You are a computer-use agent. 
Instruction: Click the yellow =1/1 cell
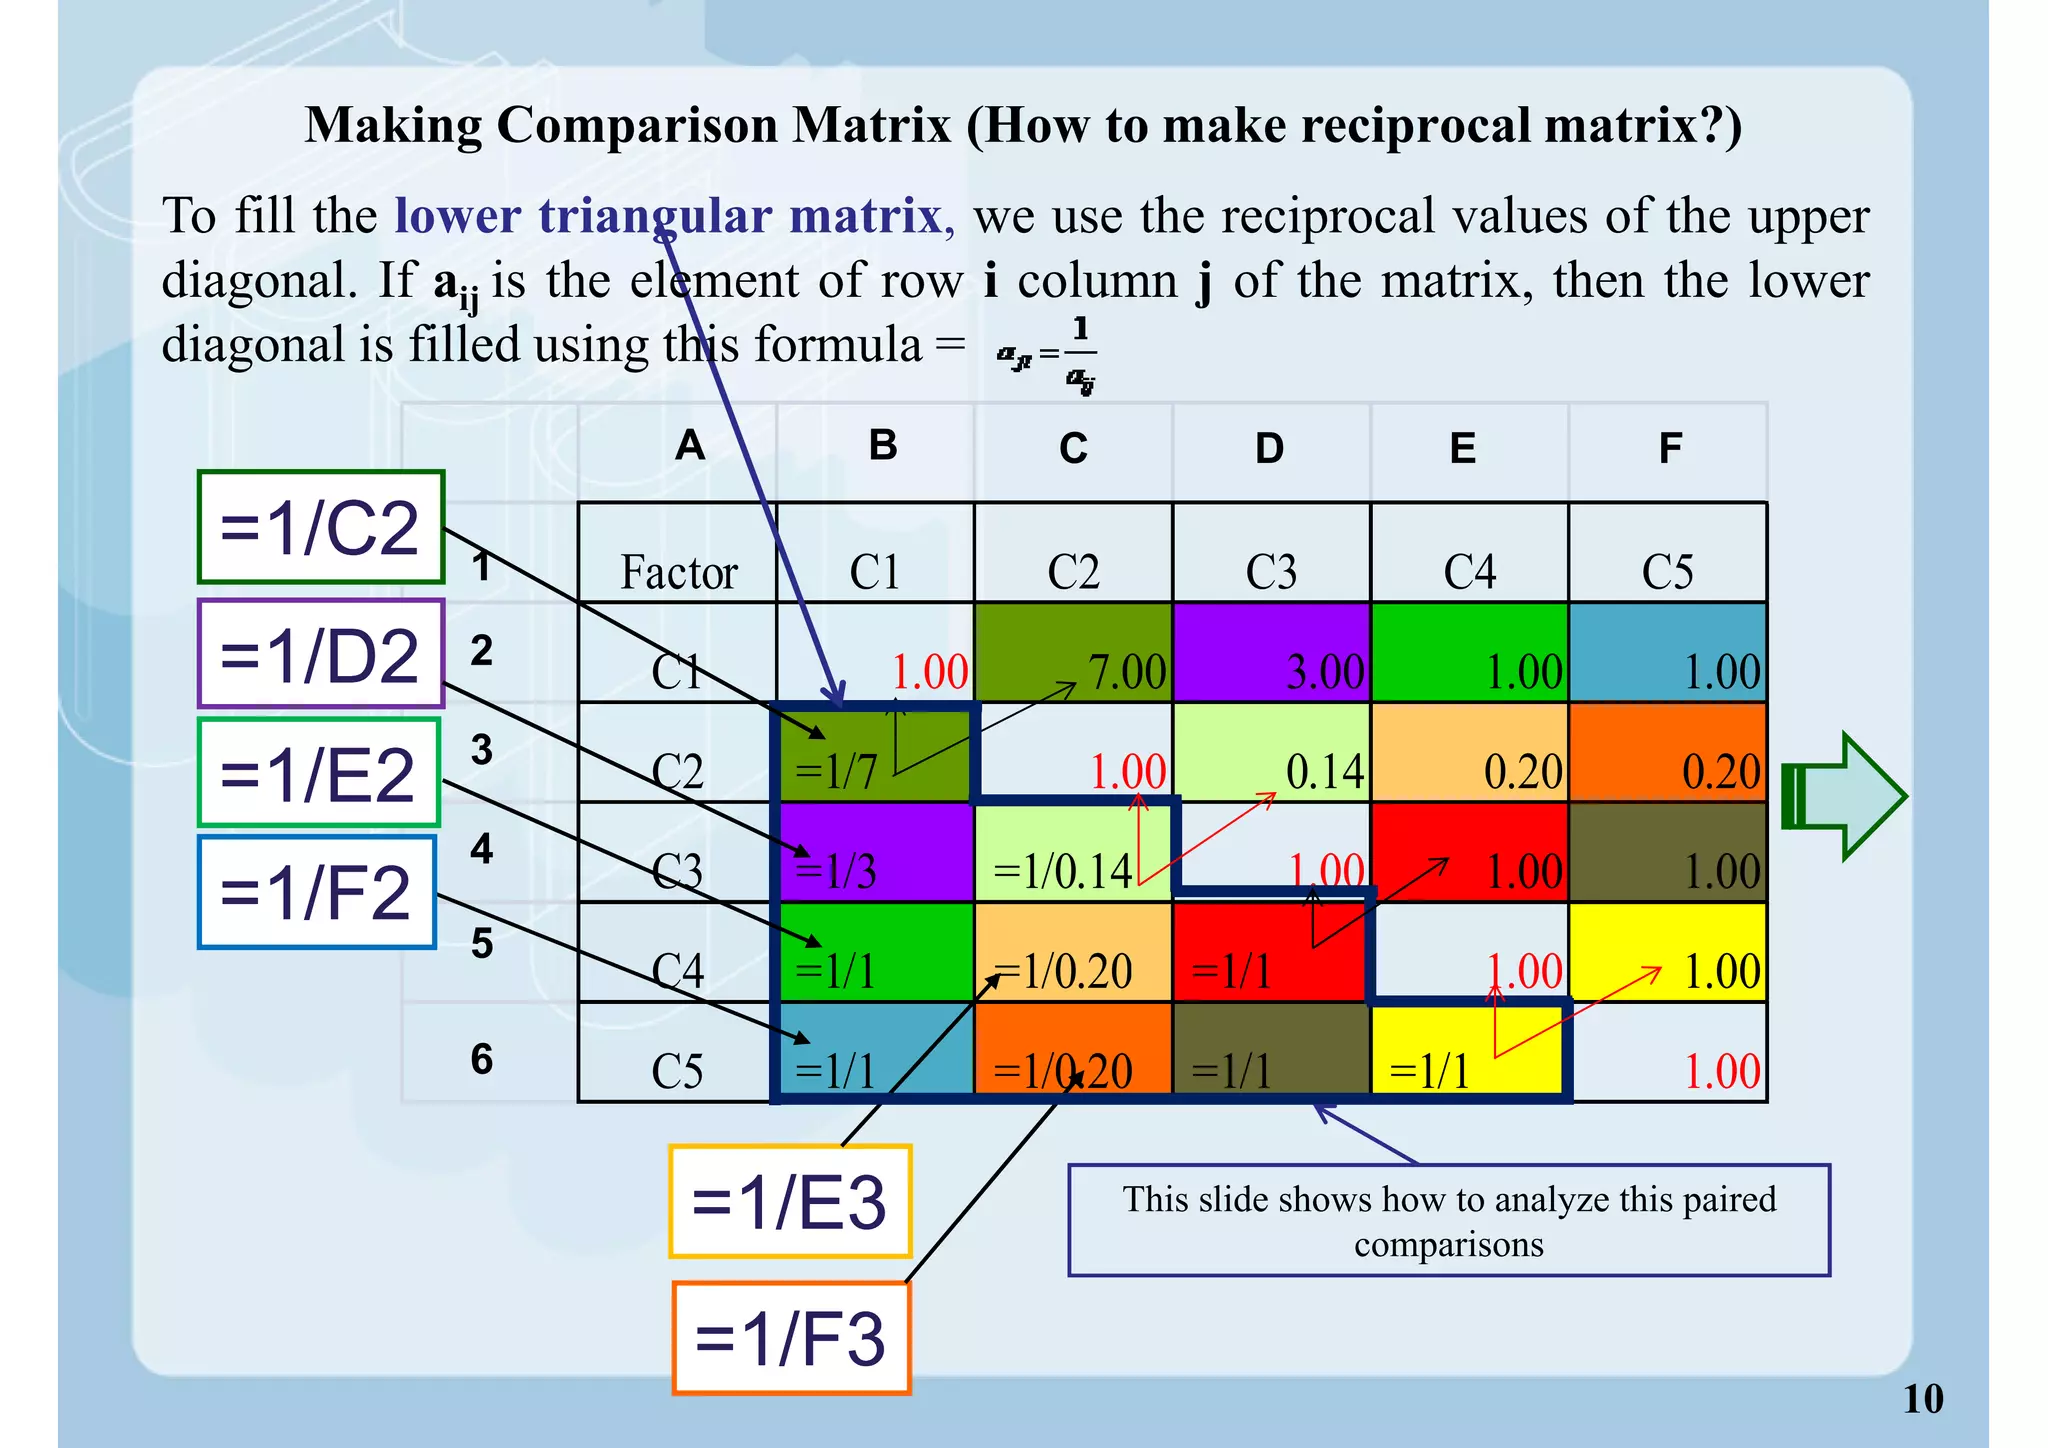pyautogui.click(x=1466, y=1048)
